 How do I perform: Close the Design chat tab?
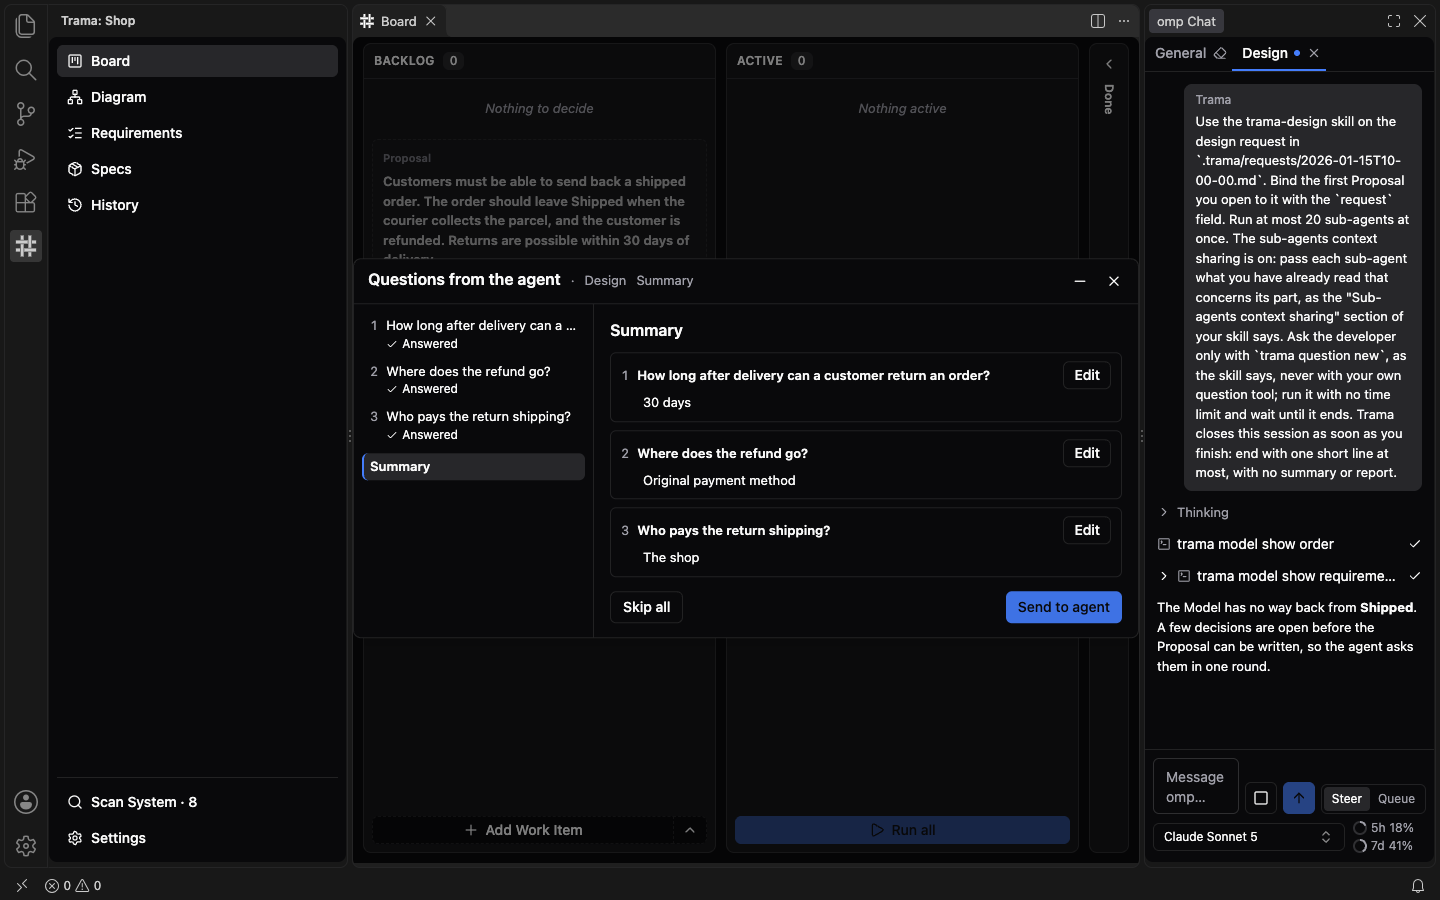(1314, 53)
